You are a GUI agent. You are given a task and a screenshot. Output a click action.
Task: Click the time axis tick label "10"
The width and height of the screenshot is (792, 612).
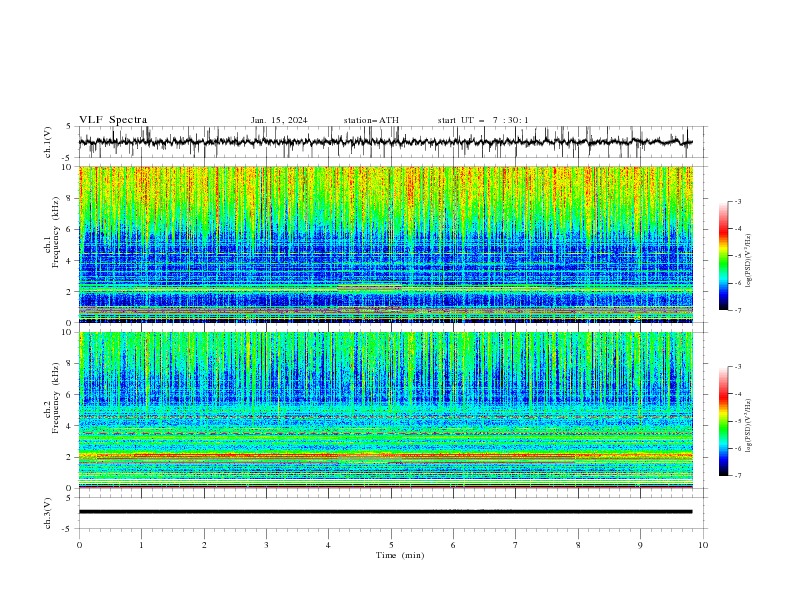703,545
